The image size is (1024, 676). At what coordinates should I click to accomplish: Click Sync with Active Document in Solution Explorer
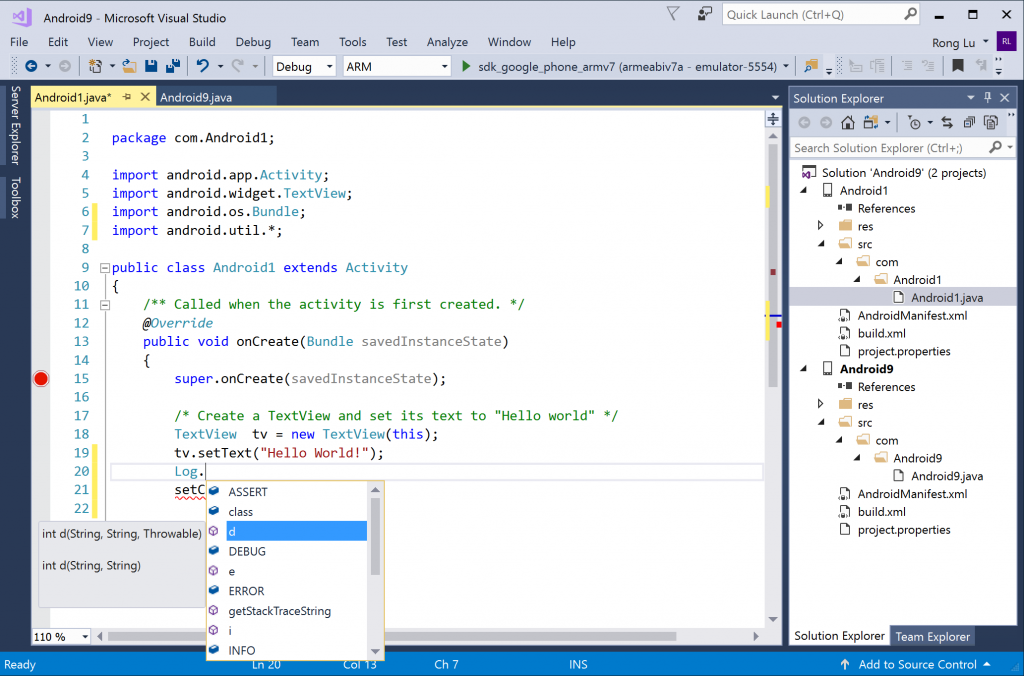(x=947, y=123)
